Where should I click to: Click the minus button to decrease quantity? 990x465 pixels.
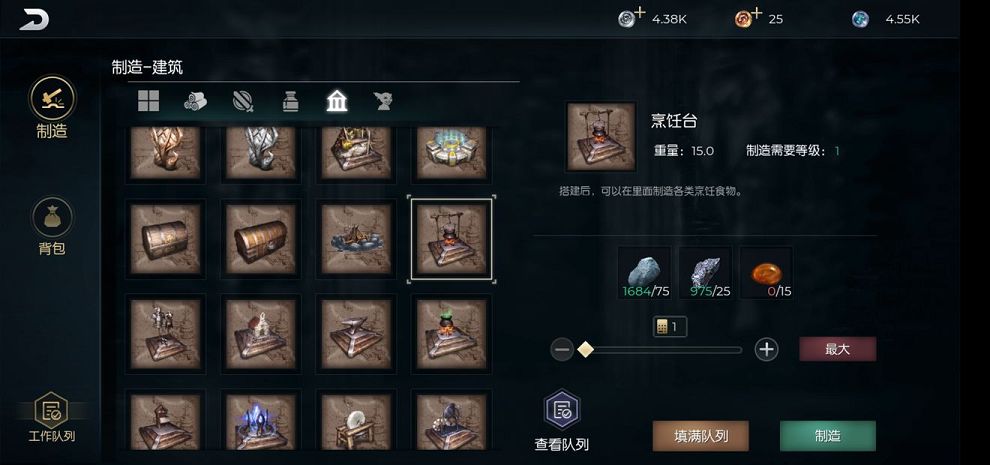pyautogui.click(x=562, y=349)
